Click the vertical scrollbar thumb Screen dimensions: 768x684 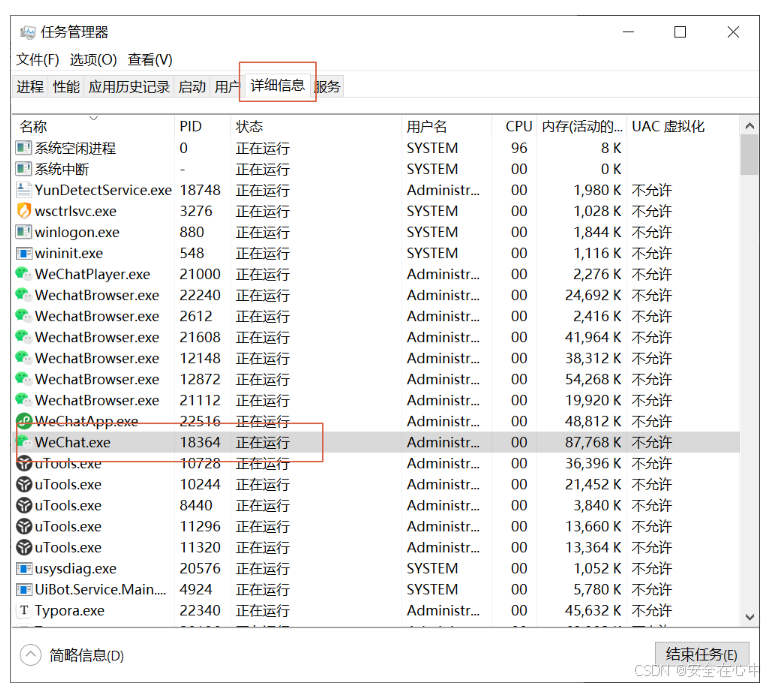click(749, 155)
